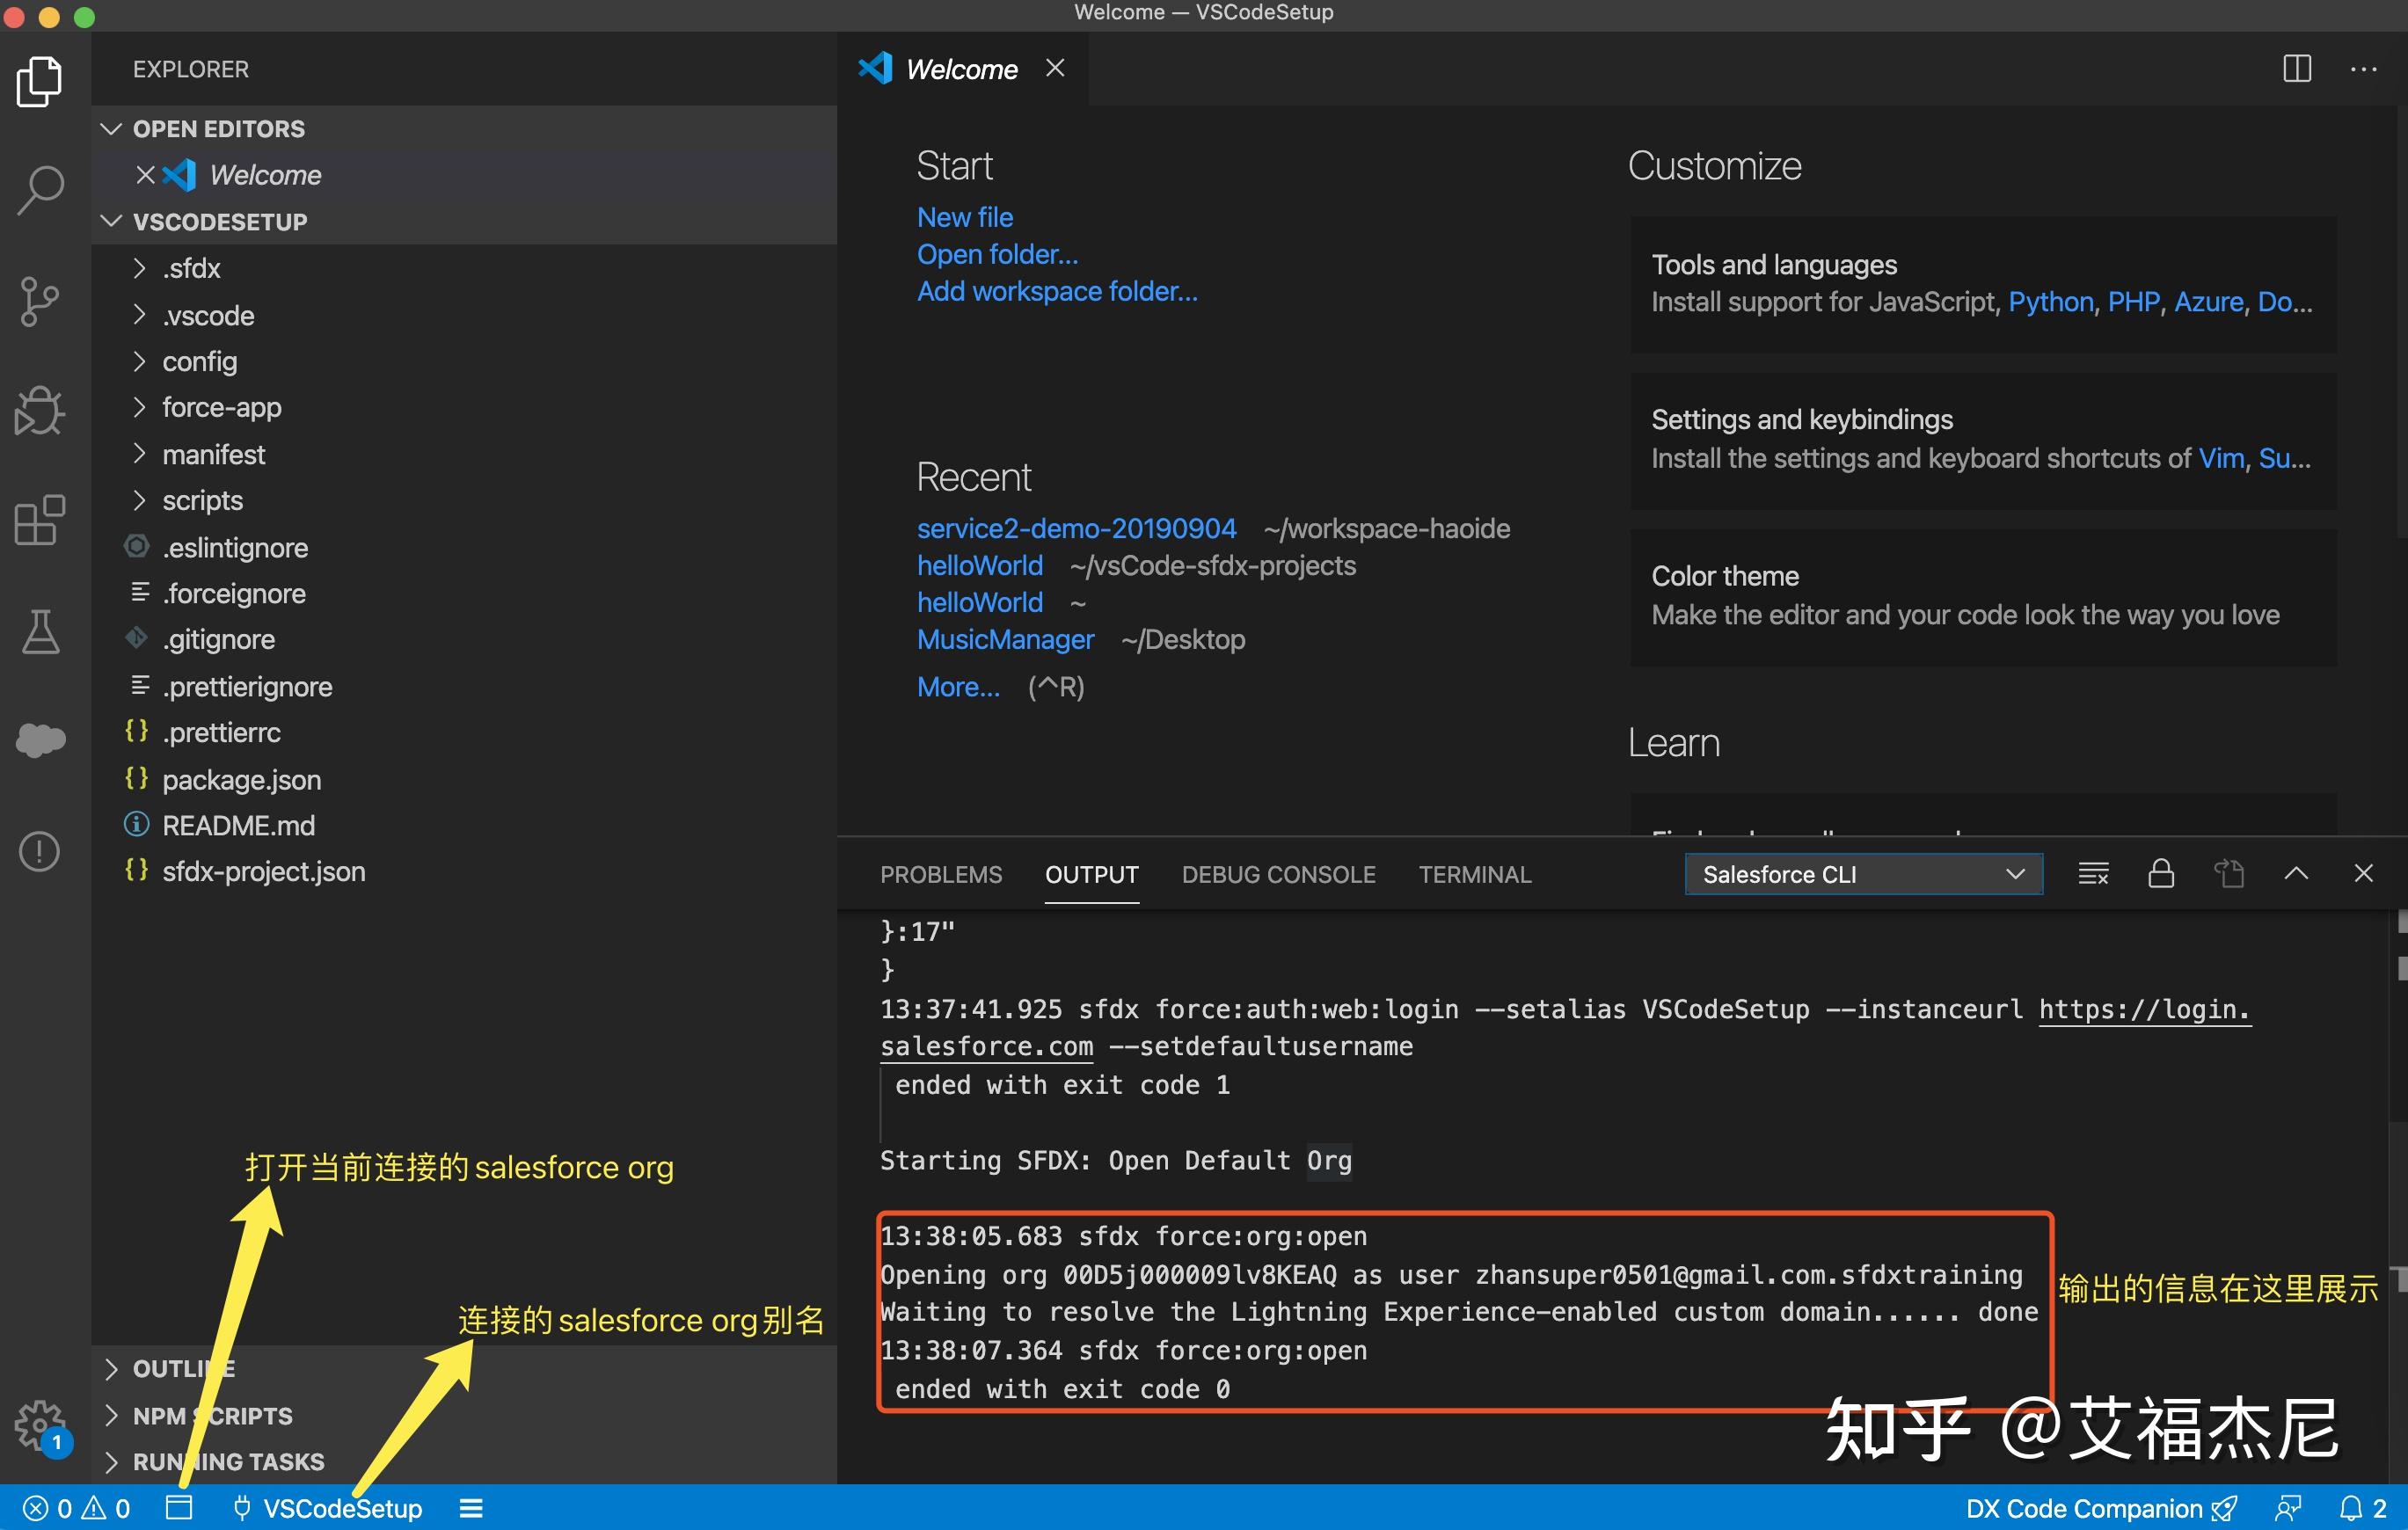Open the package.json file

[x=464, y=779]
